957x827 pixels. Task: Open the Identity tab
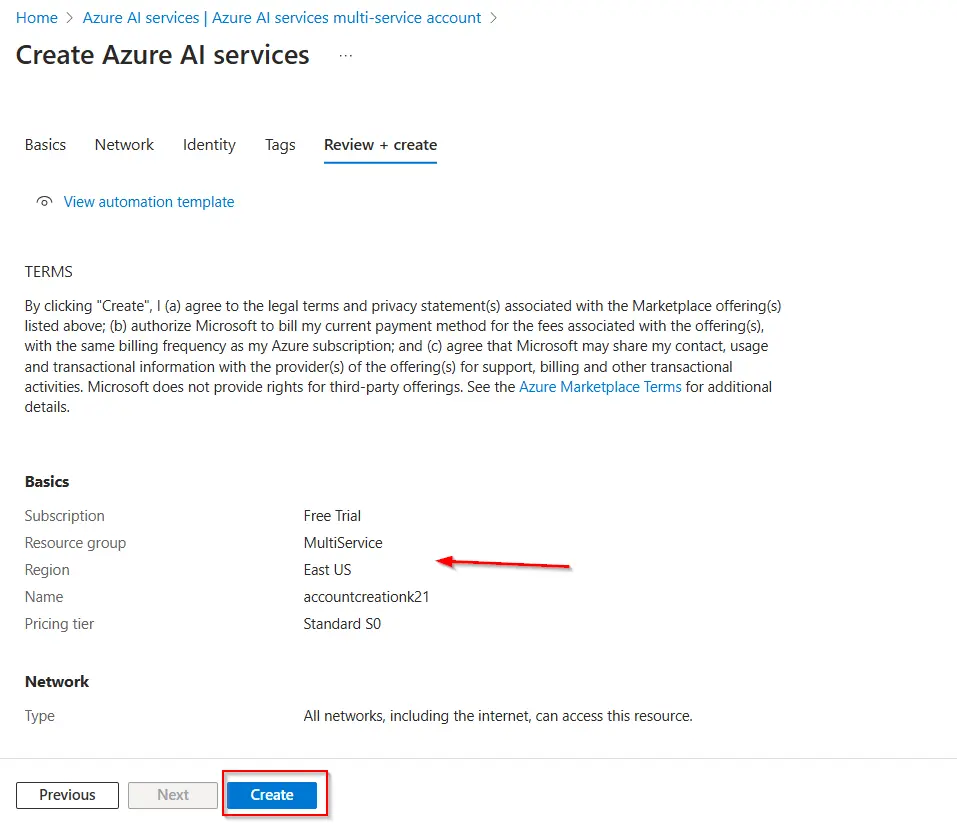click(209, 145)
